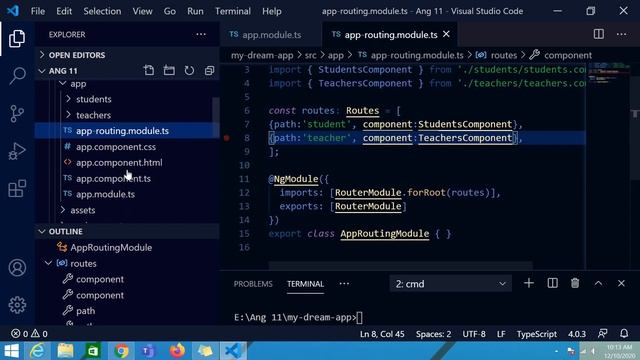Image resolution: width=640 pixels, height=360 pixels.
Task: Open the Edit menu
Action: pyautogui.click(x=64, y=11)
